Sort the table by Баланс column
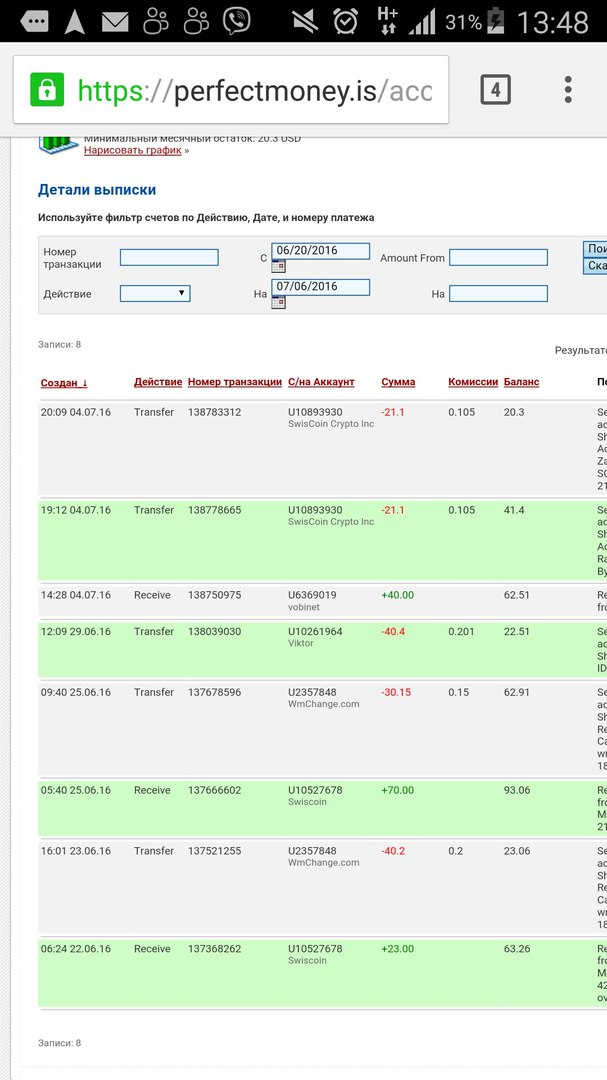Viewport: 607px width, 1080px height. [x=521, y=382]
